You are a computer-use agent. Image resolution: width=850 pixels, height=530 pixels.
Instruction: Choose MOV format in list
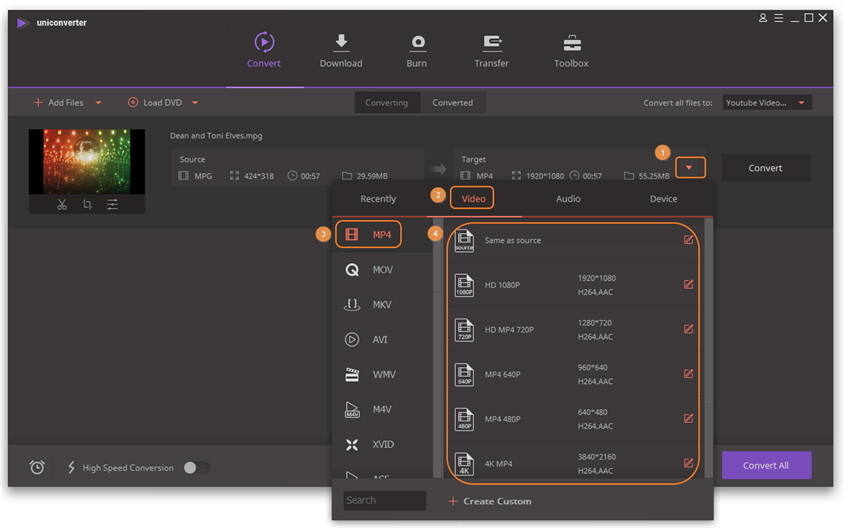[382, 270]
